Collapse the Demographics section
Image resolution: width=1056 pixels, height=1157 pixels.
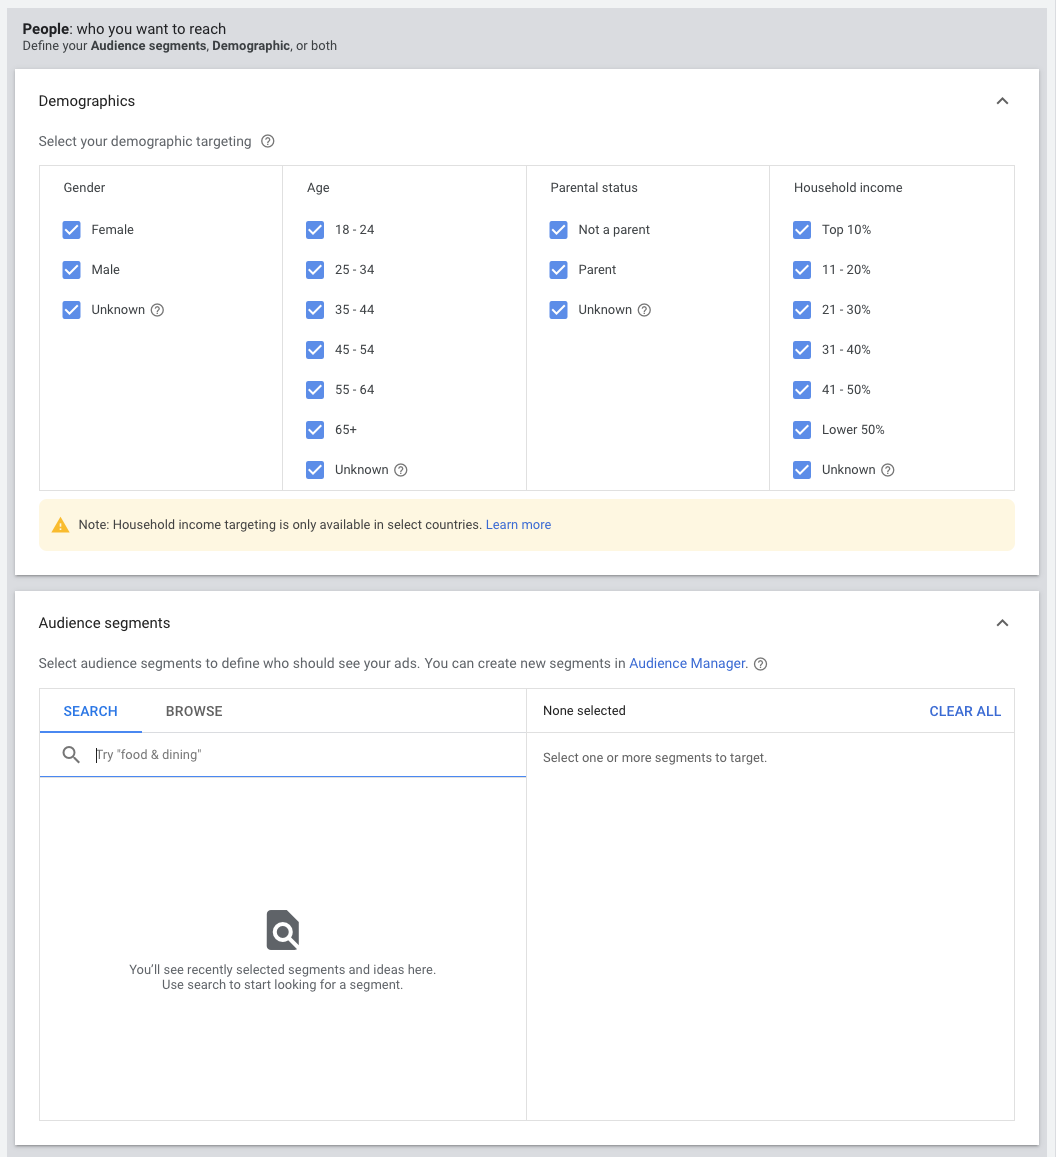[1002, 101]
